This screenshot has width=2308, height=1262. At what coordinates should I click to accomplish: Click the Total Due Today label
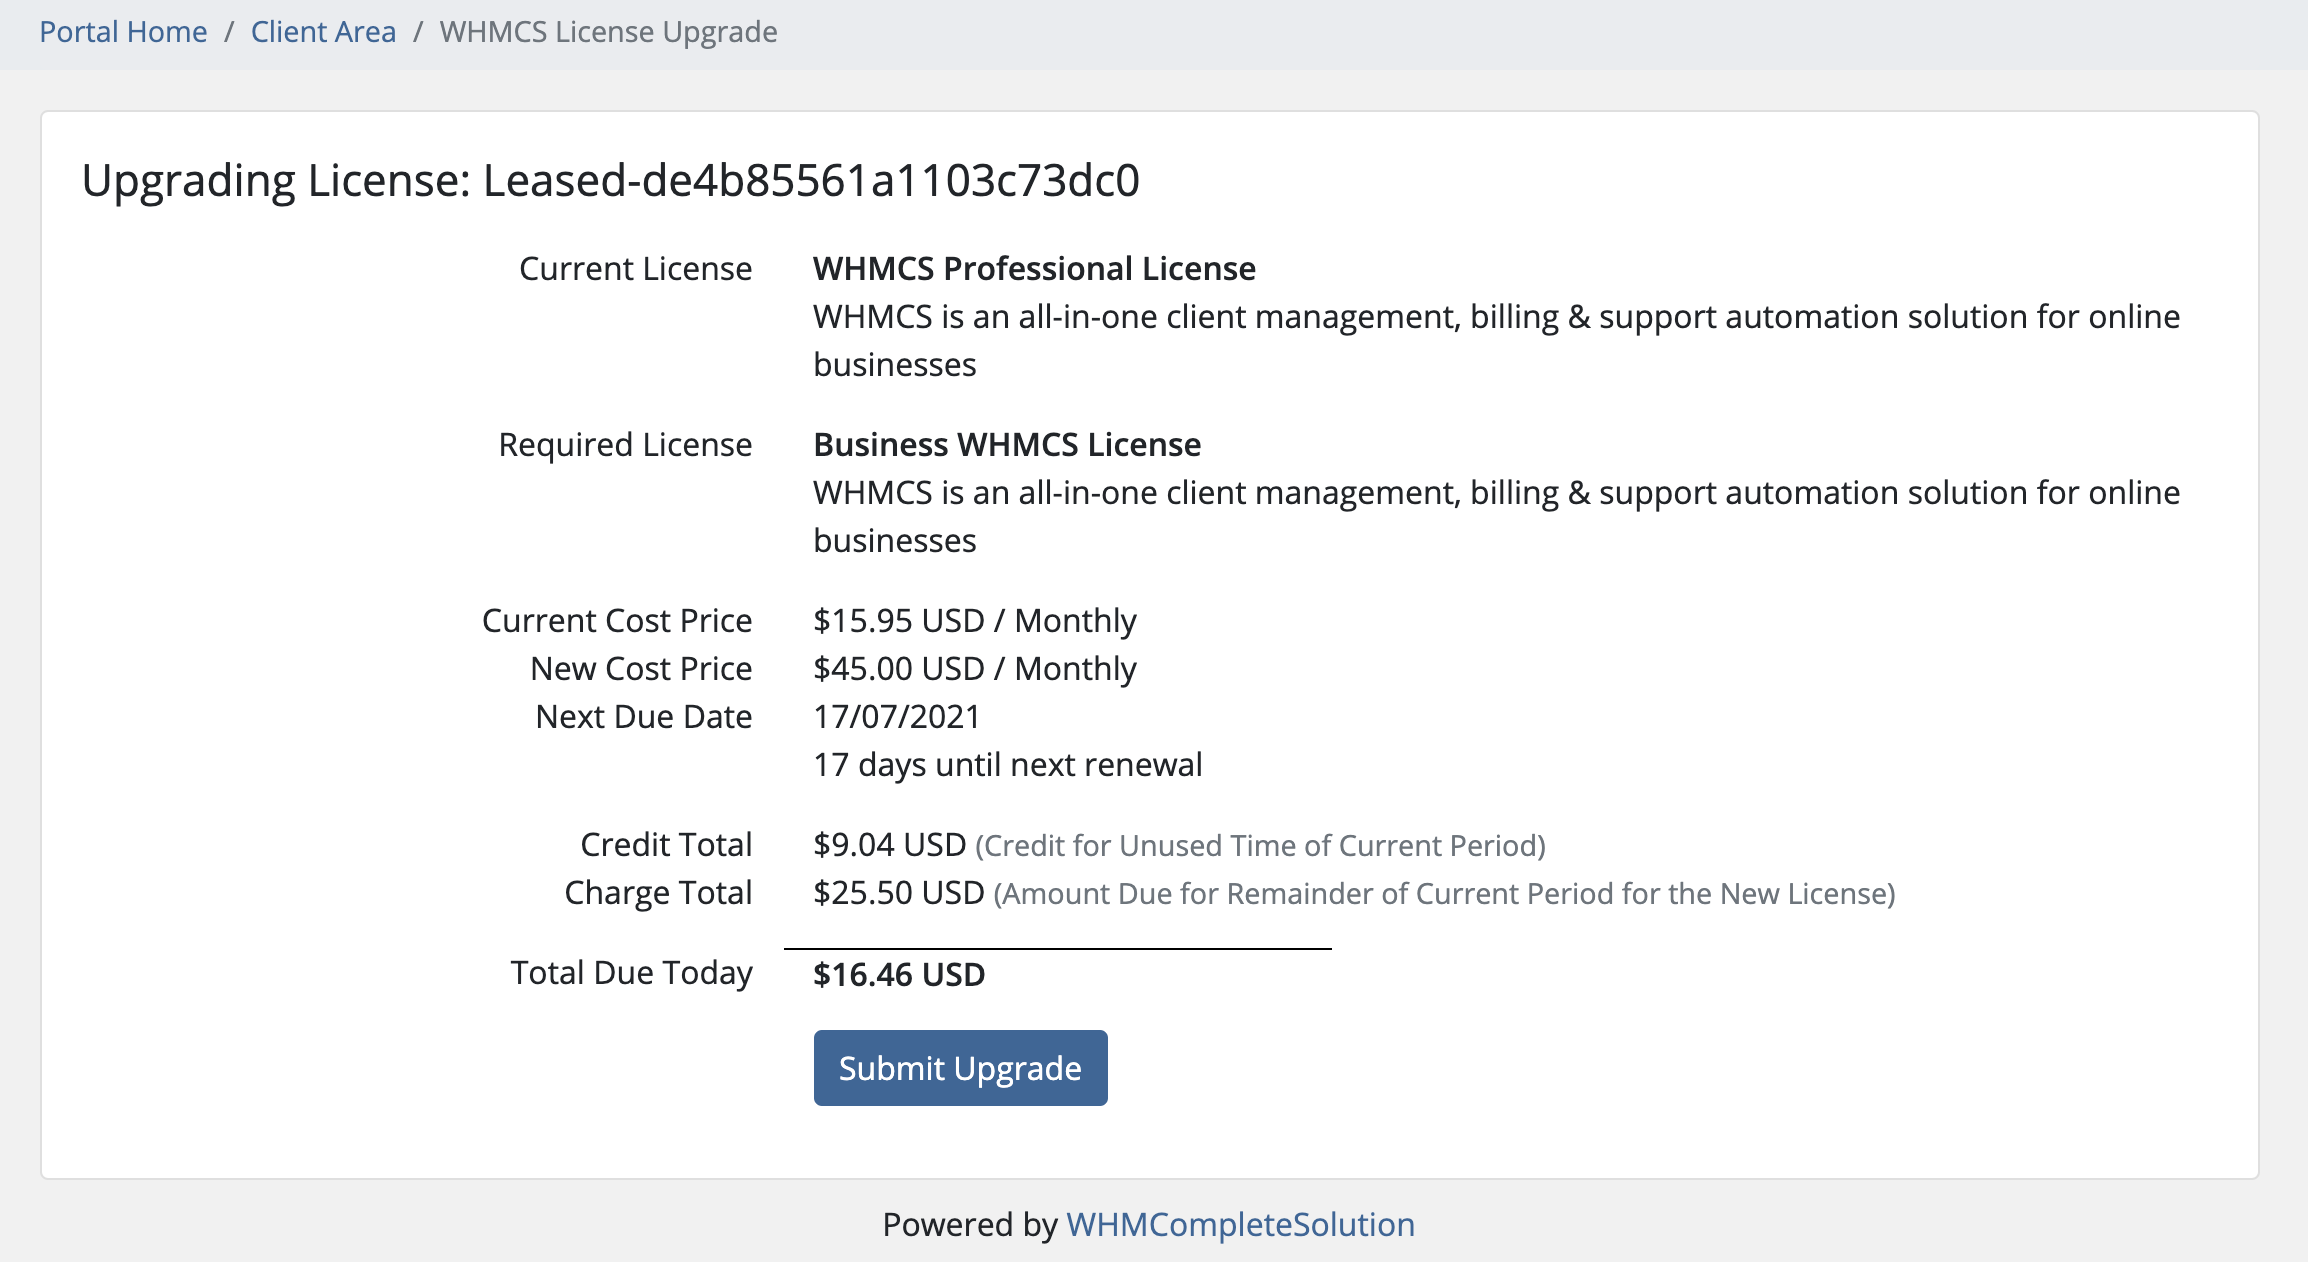(632, 973)
